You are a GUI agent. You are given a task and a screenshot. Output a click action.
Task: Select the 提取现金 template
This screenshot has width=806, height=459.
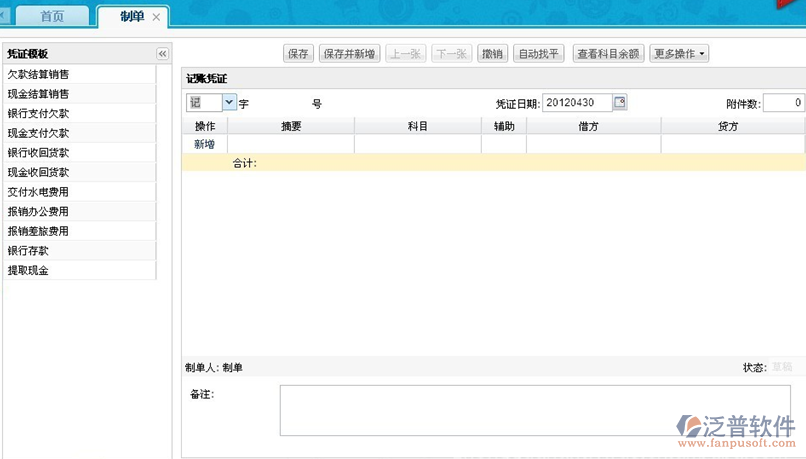(x=28, y=270)
